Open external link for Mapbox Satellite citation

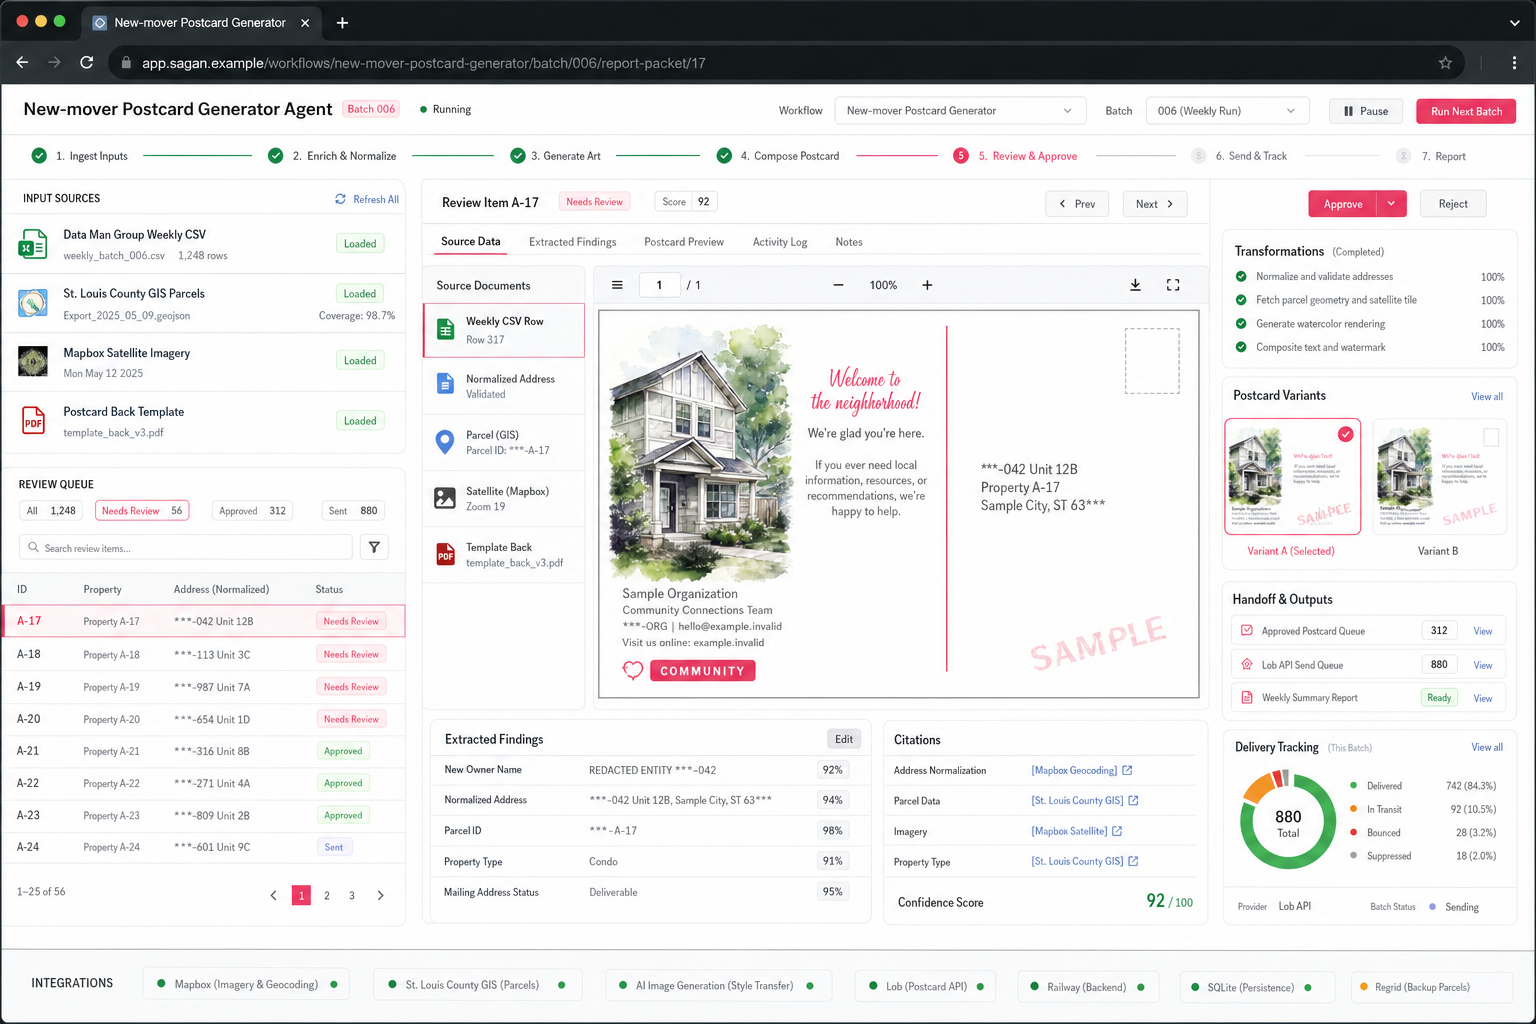pyautogui.click(x=1117, y=831)
